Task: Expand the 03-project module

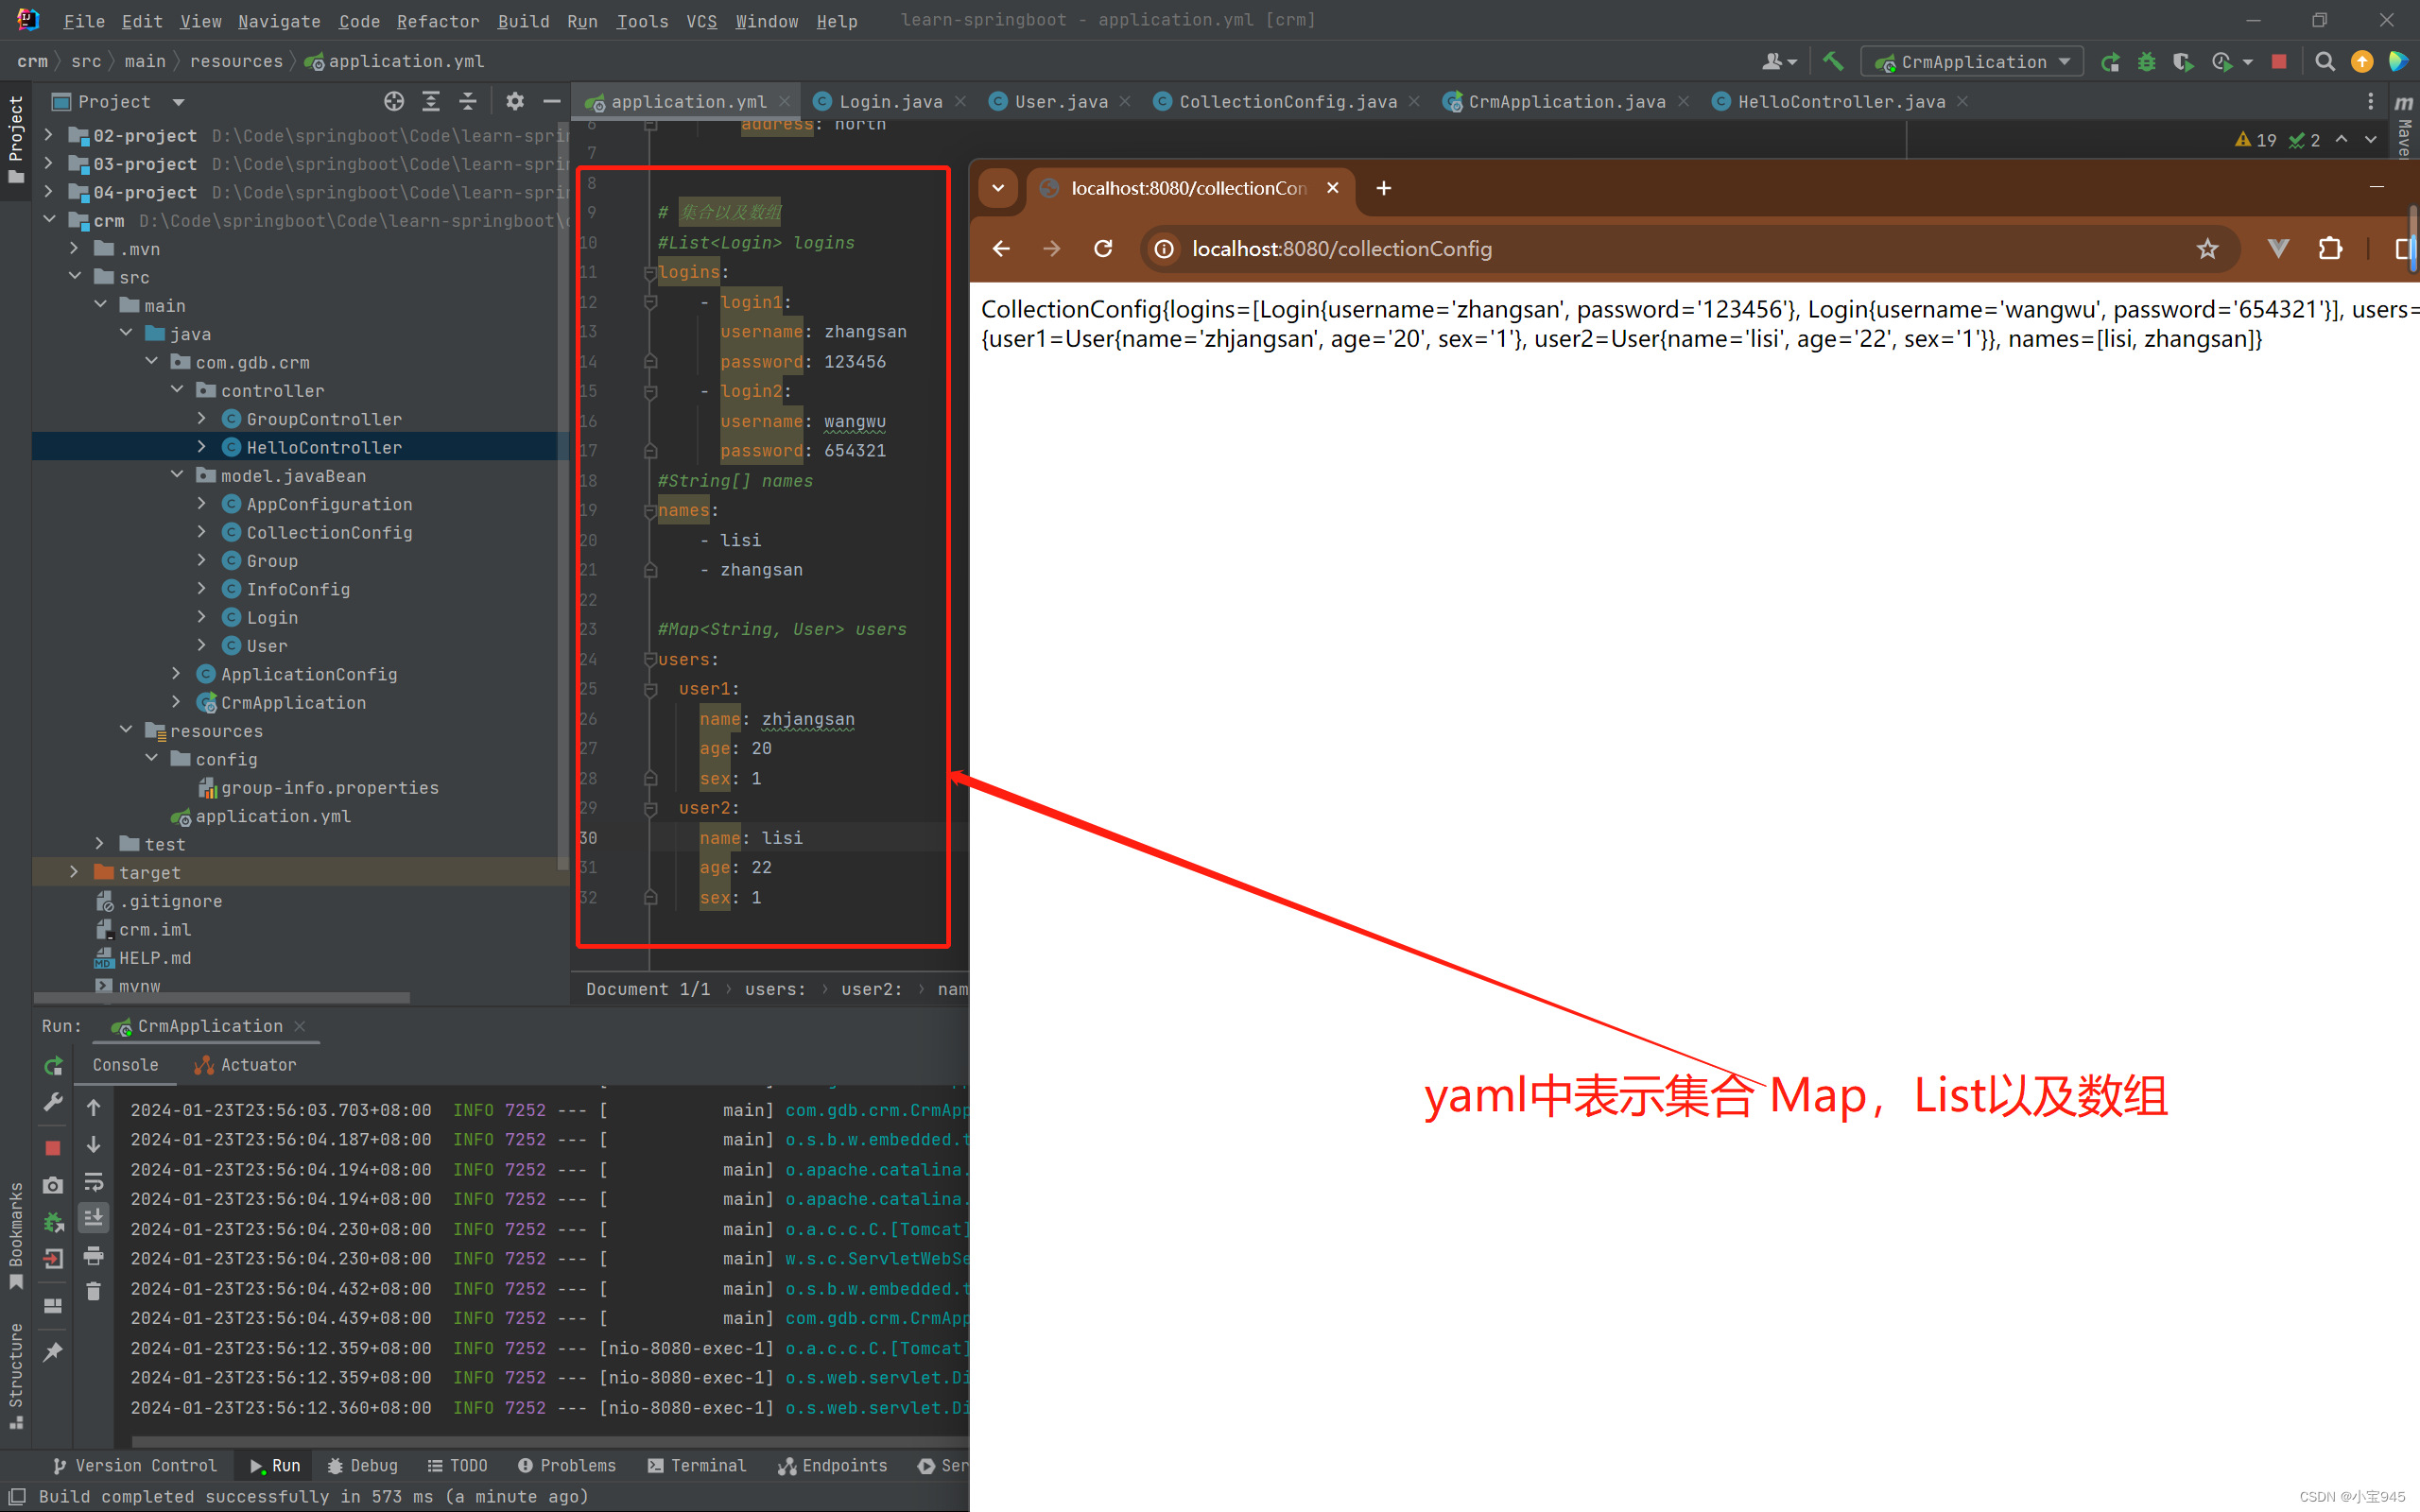Action: click(48, 163)
